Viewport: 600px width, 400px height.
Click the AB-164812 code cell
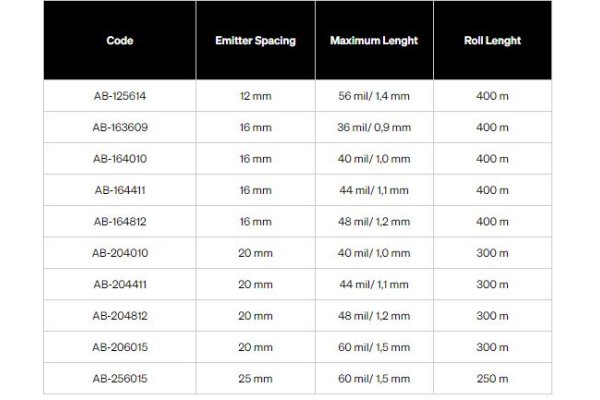[x=119, y=221]
